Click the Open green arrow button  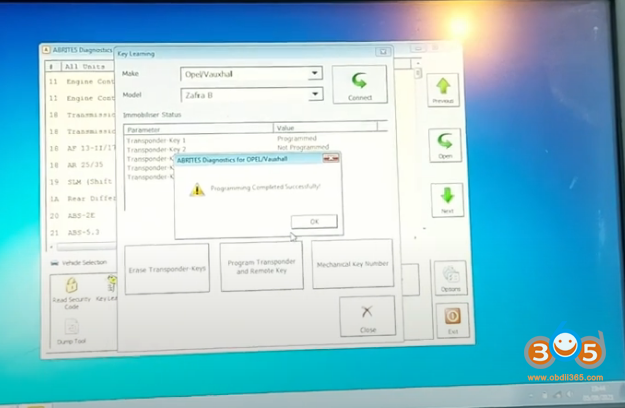click(445, 145)
